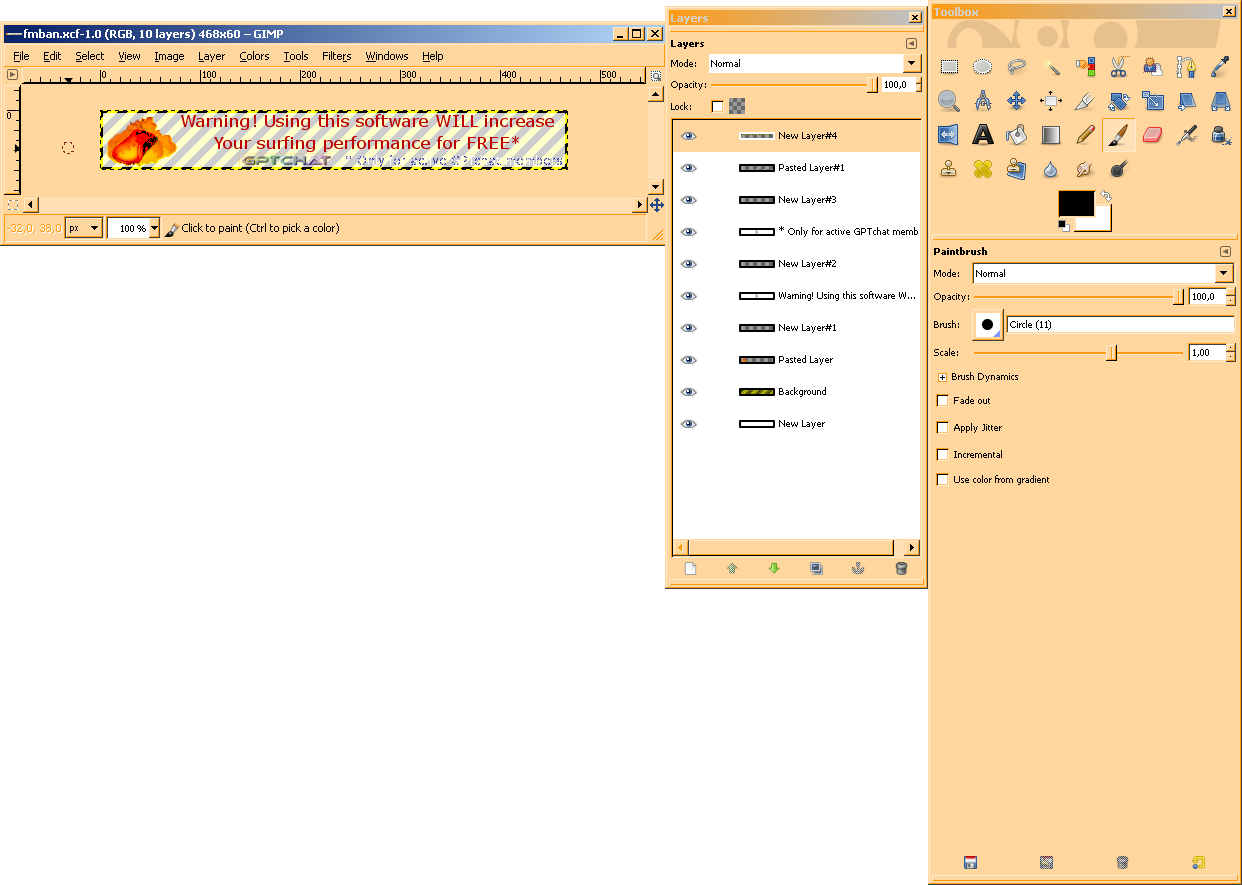Choose the Free Select lasso tool
1242x885 pixels.
coord(1017,67)
